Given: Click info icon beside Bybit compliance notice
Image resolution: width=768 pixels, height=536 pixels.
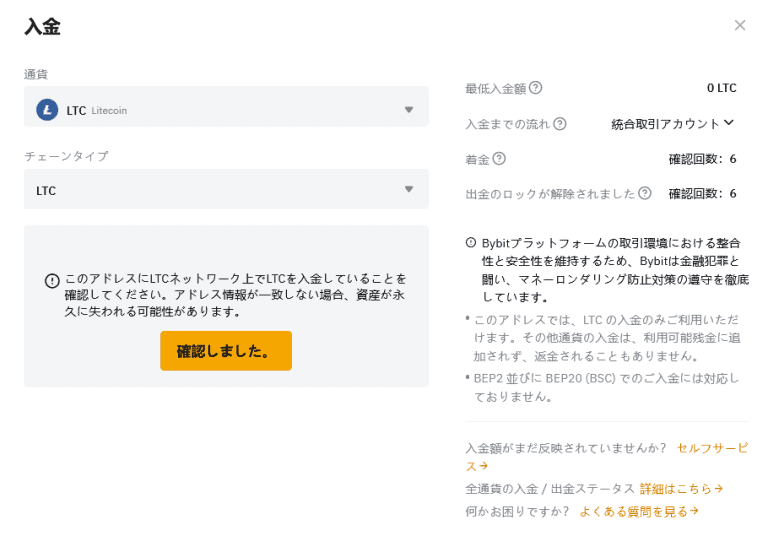Looking at the screenshot, I should tap(471, 242).
